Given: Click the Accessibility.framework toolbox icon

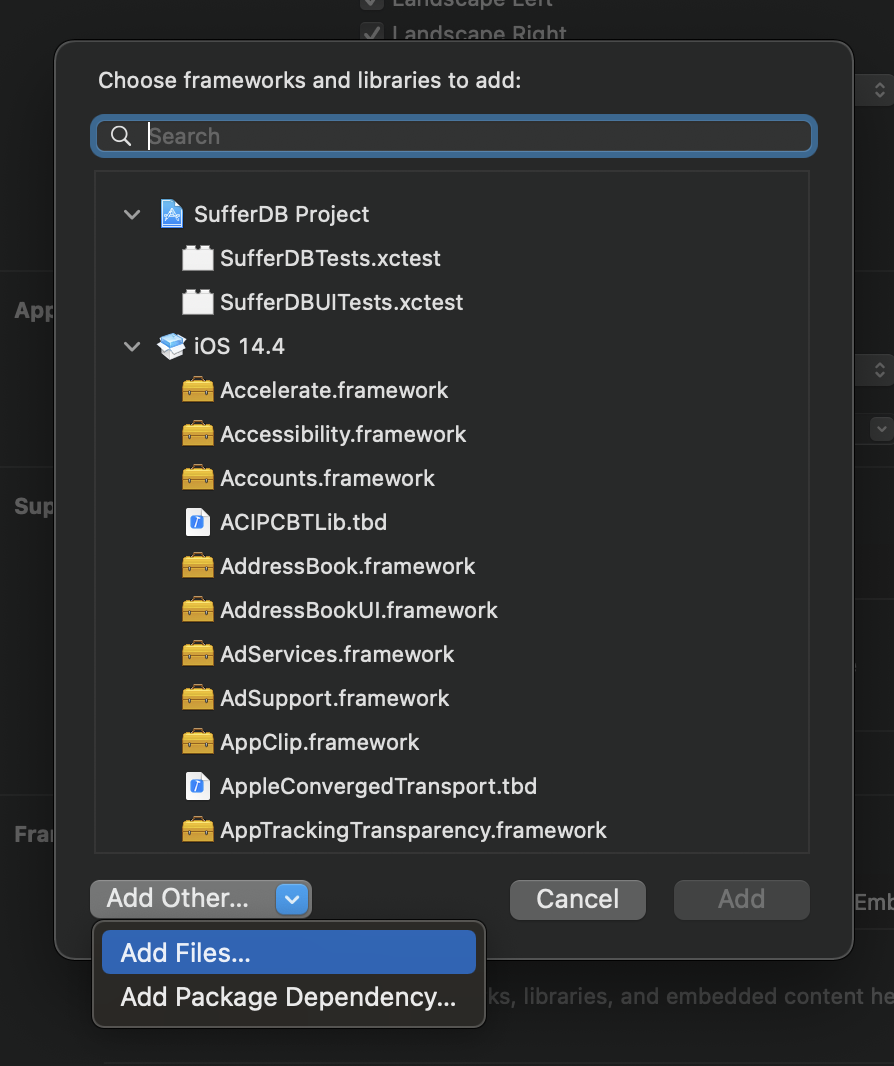Looking at the screenshot, I should click(198, 434).
